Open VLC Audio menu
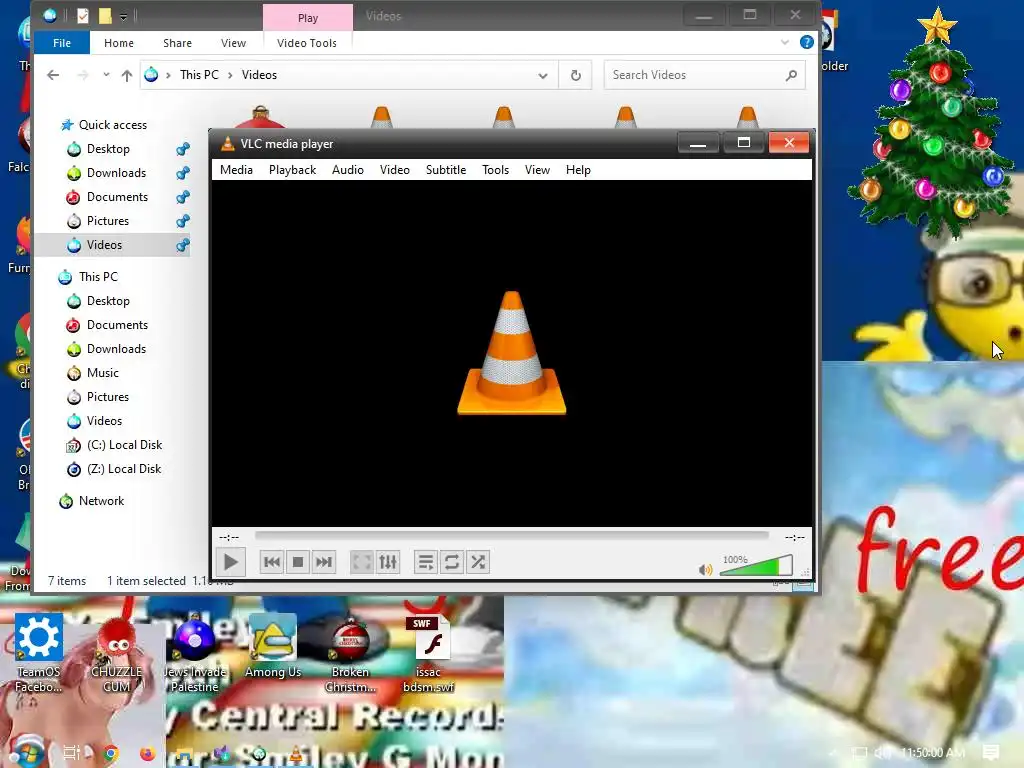 point(347,170)
